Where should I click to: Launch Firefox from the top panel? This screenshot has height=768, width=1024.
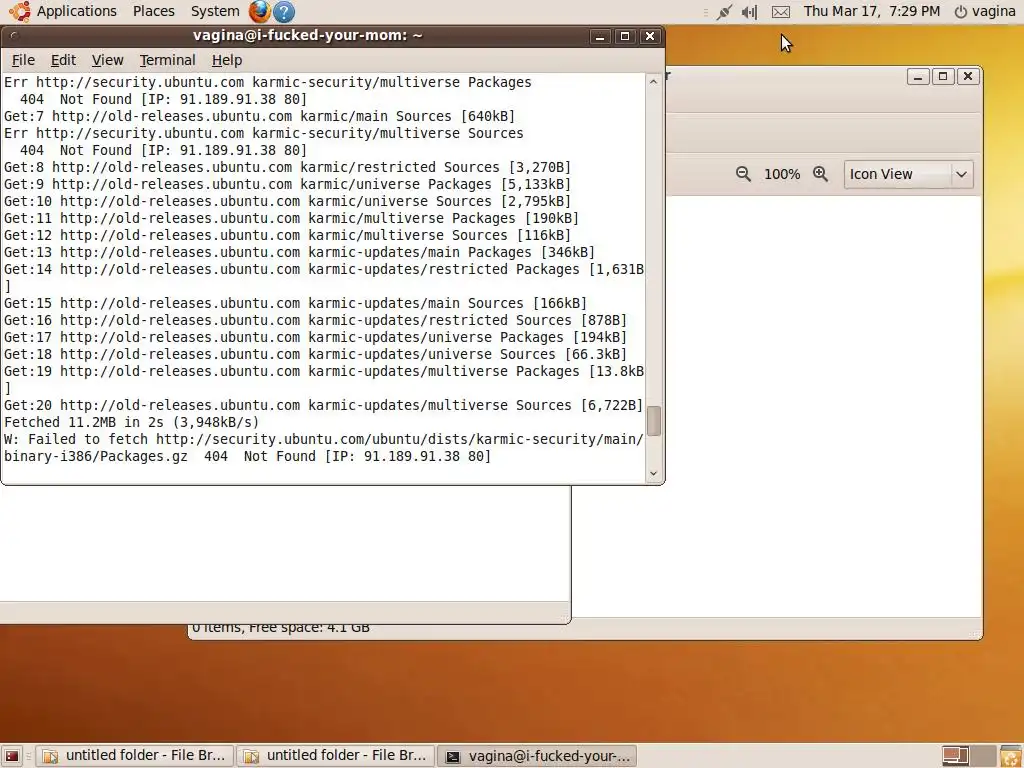(259, 11)
